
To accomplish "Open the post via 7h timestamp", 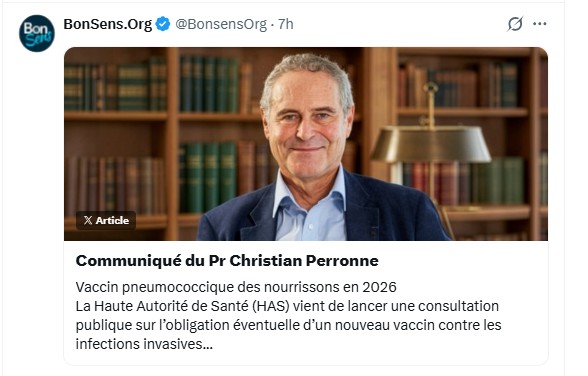I will pos(286,24).
